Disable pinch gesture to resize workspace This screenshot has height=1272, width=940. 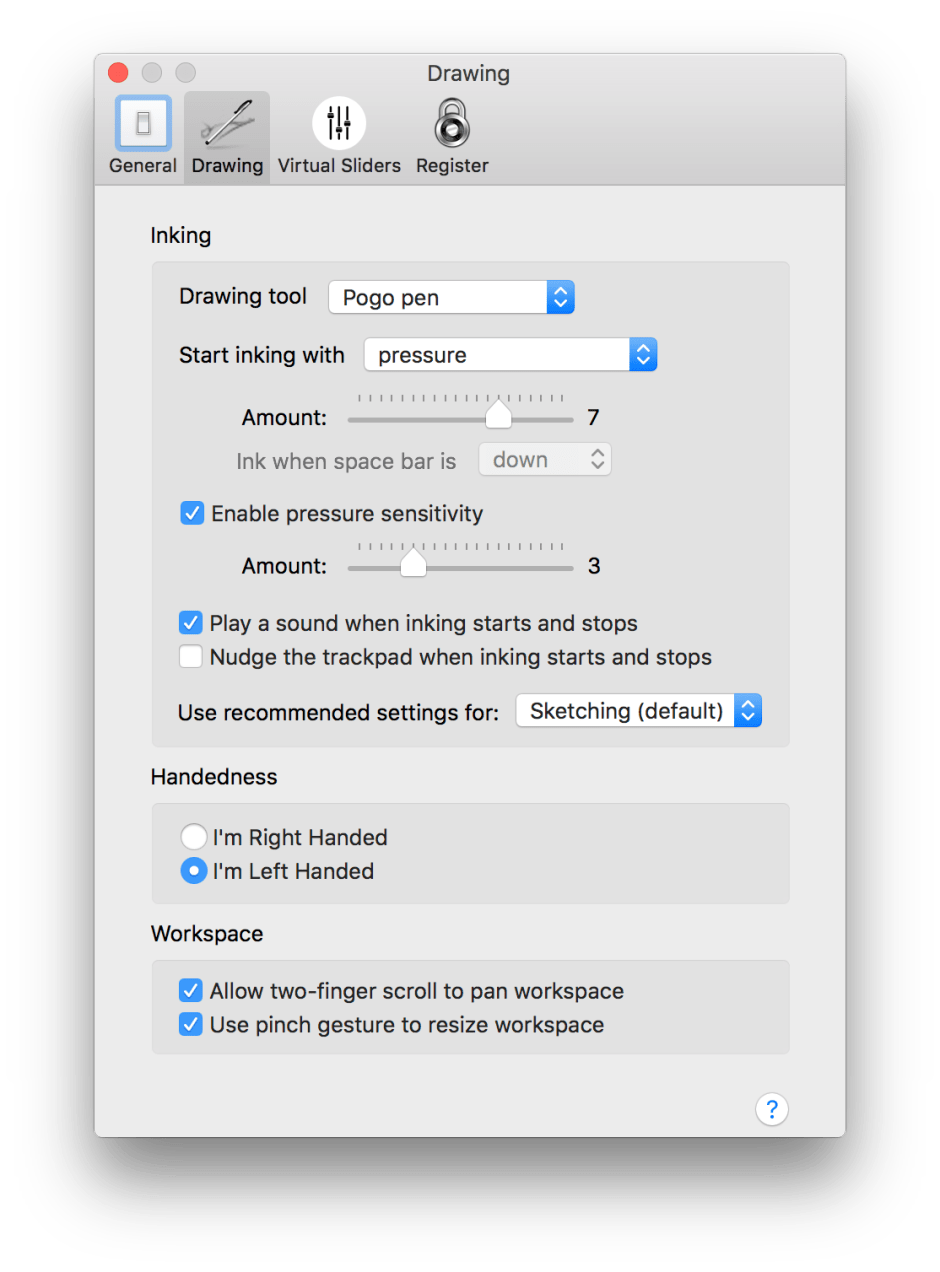191,1025
